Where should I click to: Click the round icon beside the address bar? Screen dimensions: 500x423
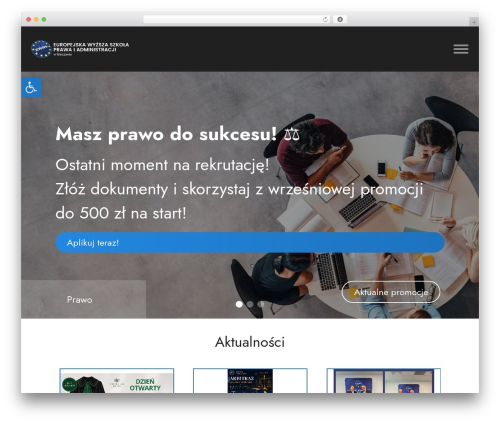coord(340,19)
